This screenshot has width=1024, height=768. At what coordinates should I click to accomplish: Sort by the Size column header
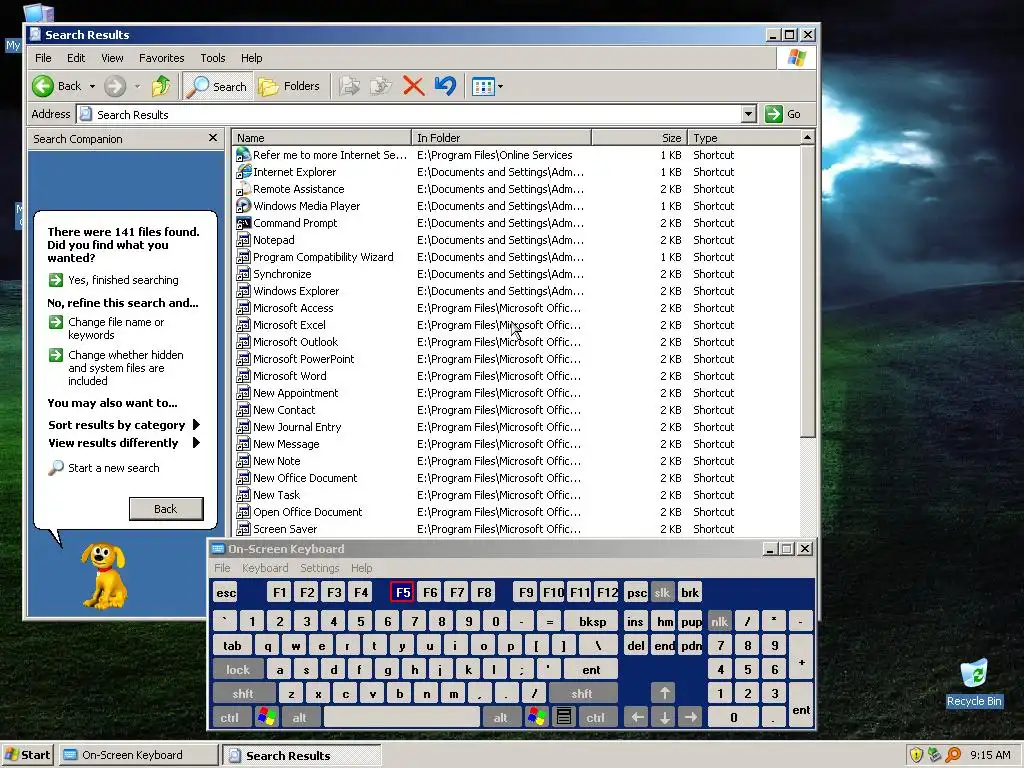pyautogui.click(x=639, y=138)
